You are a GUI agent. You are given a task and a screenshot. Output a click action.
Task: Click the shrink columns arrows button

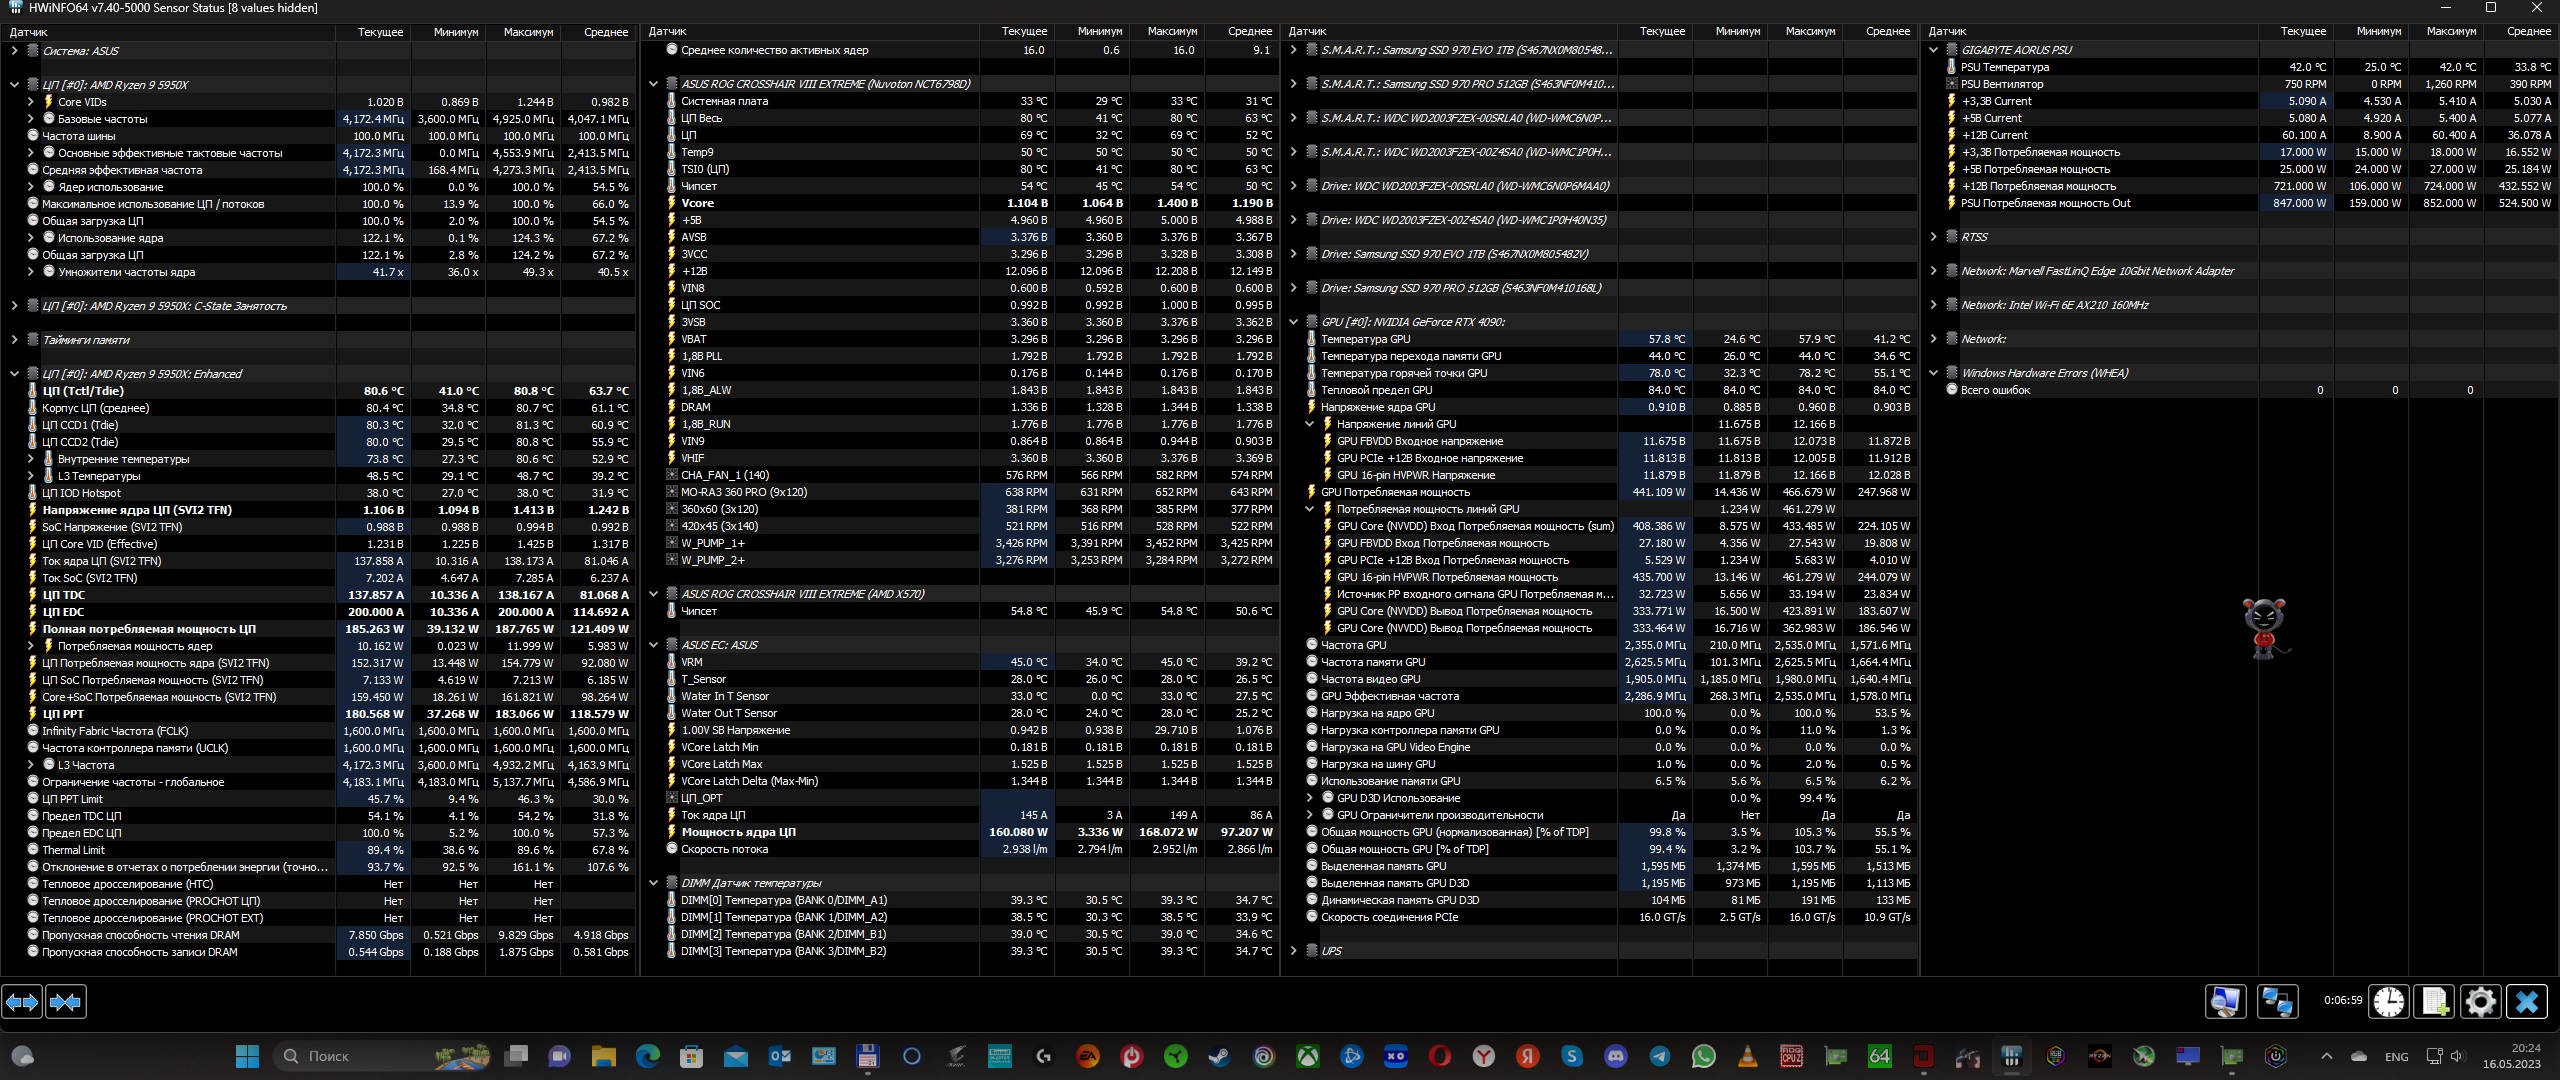(66, 1001)
